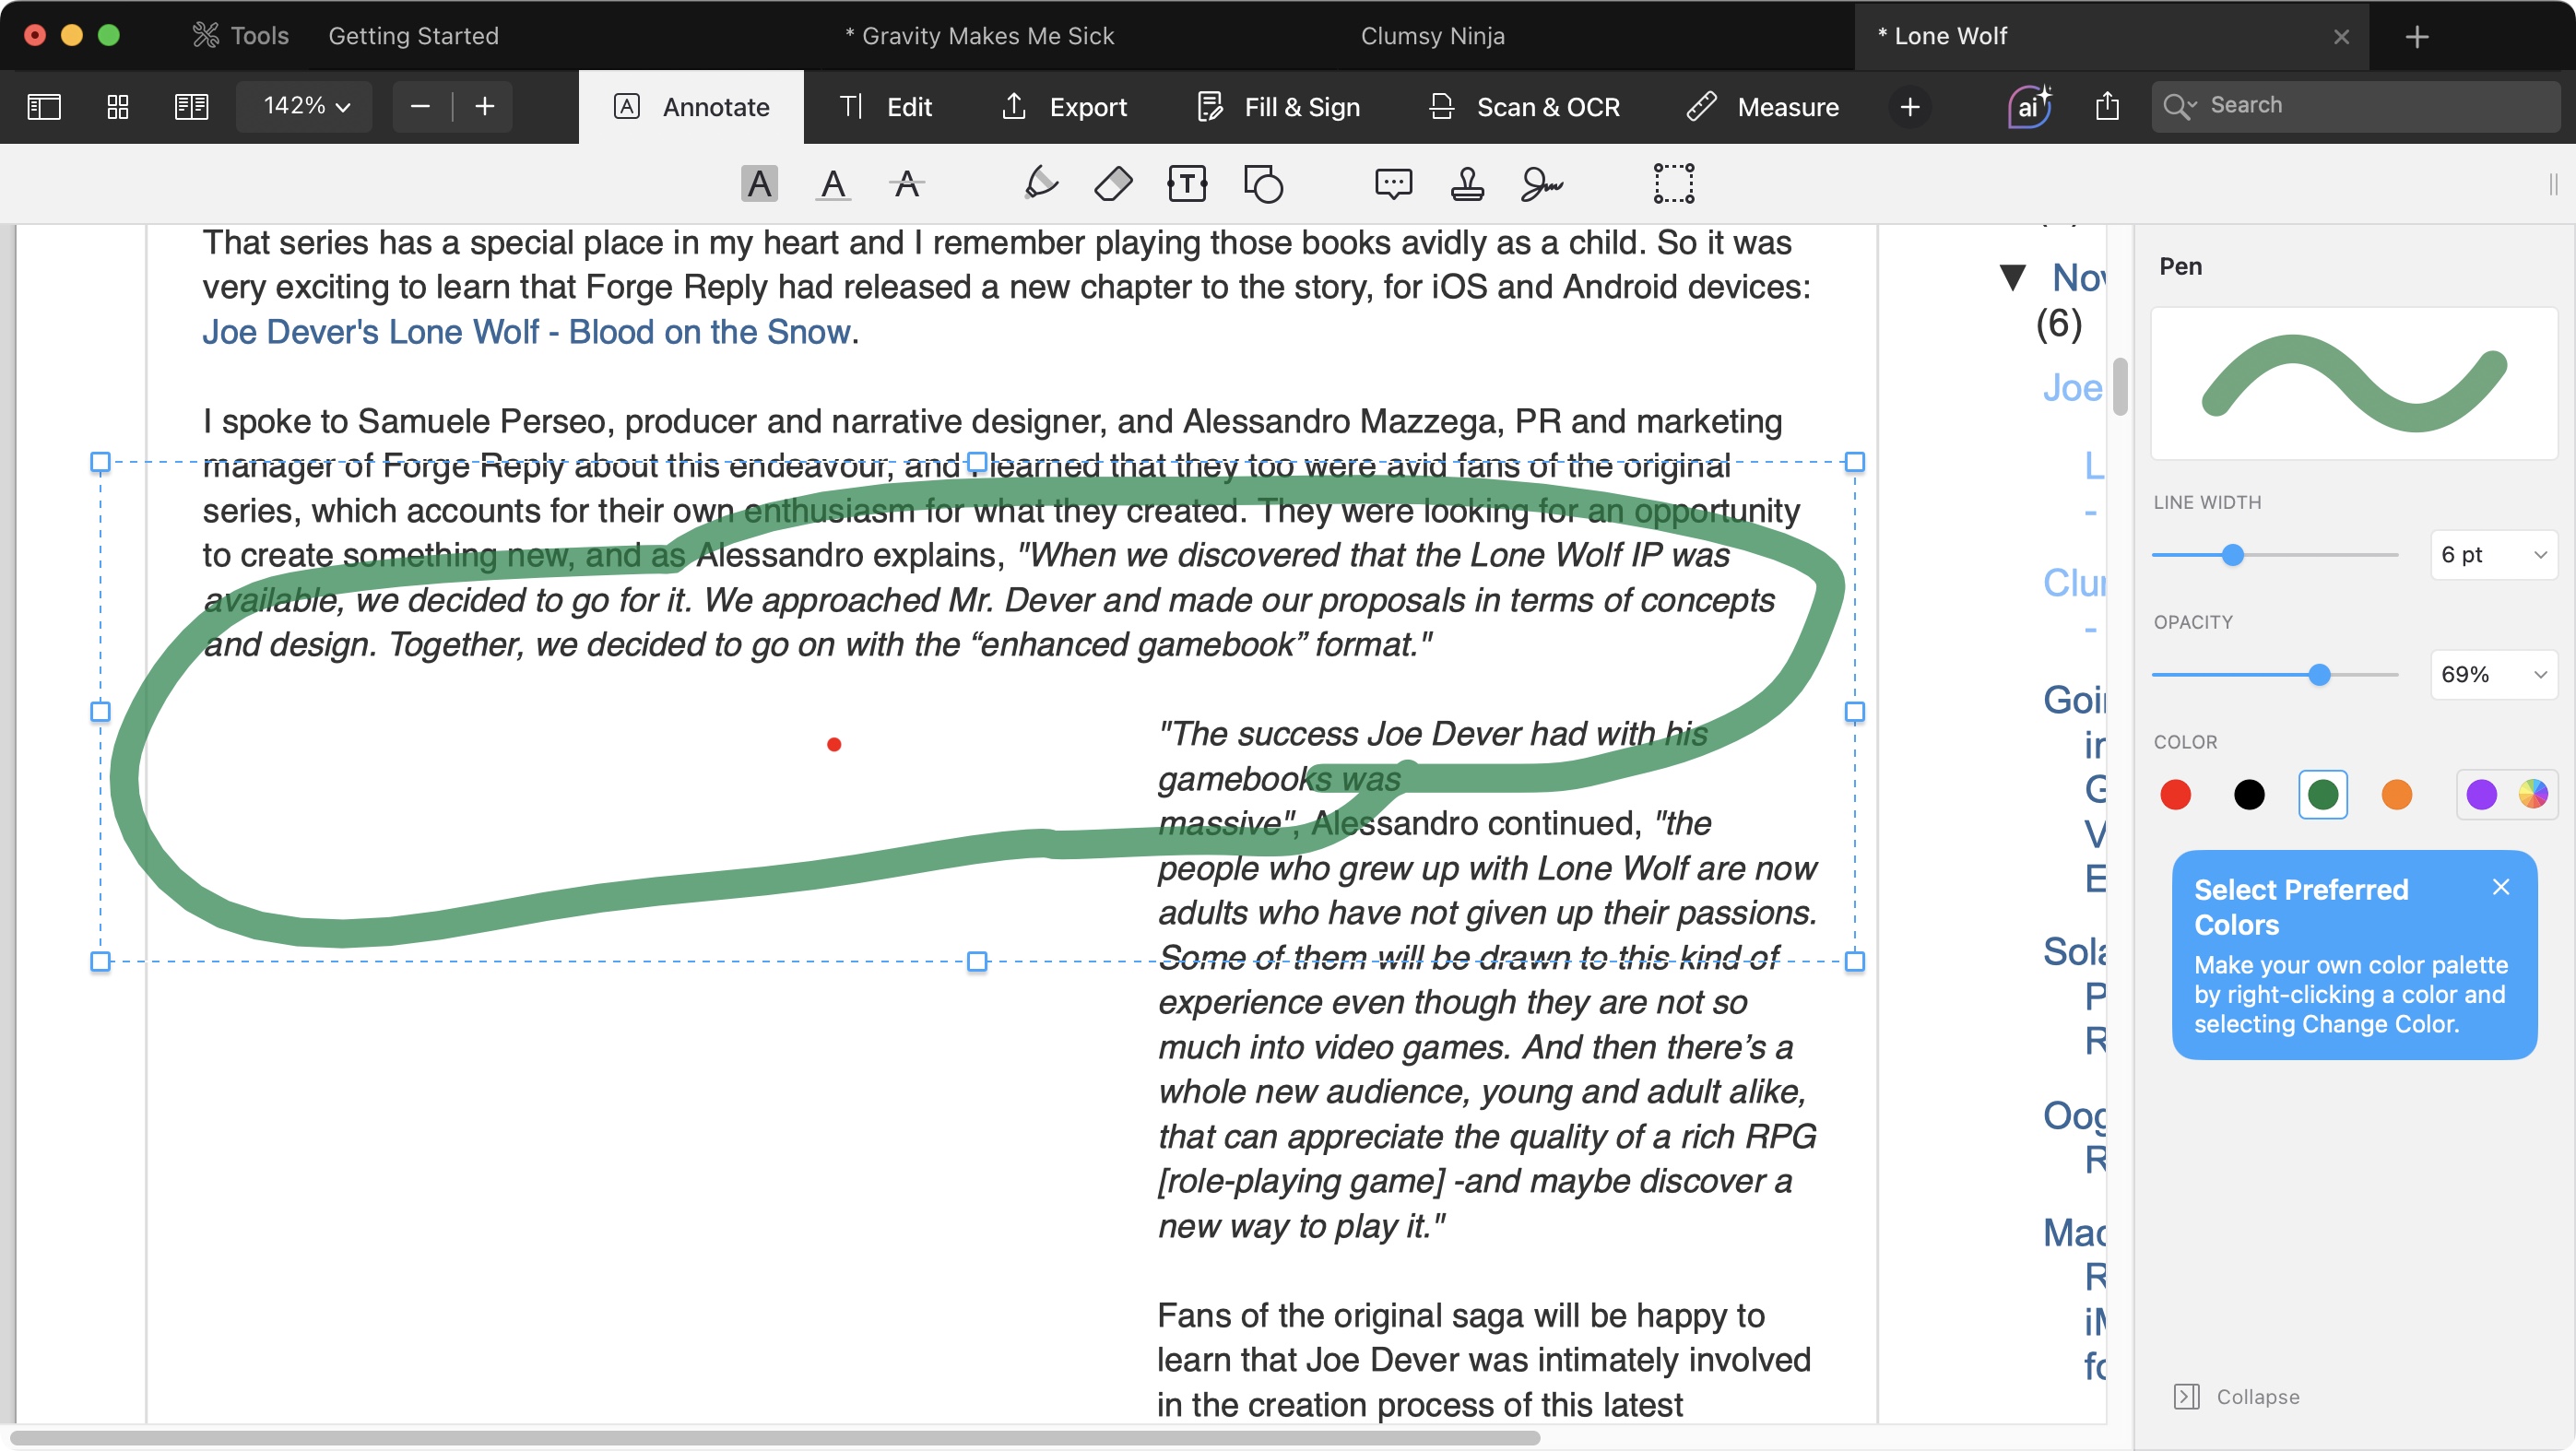
Task: Select the Content Selection tool
Action: 1673,184
